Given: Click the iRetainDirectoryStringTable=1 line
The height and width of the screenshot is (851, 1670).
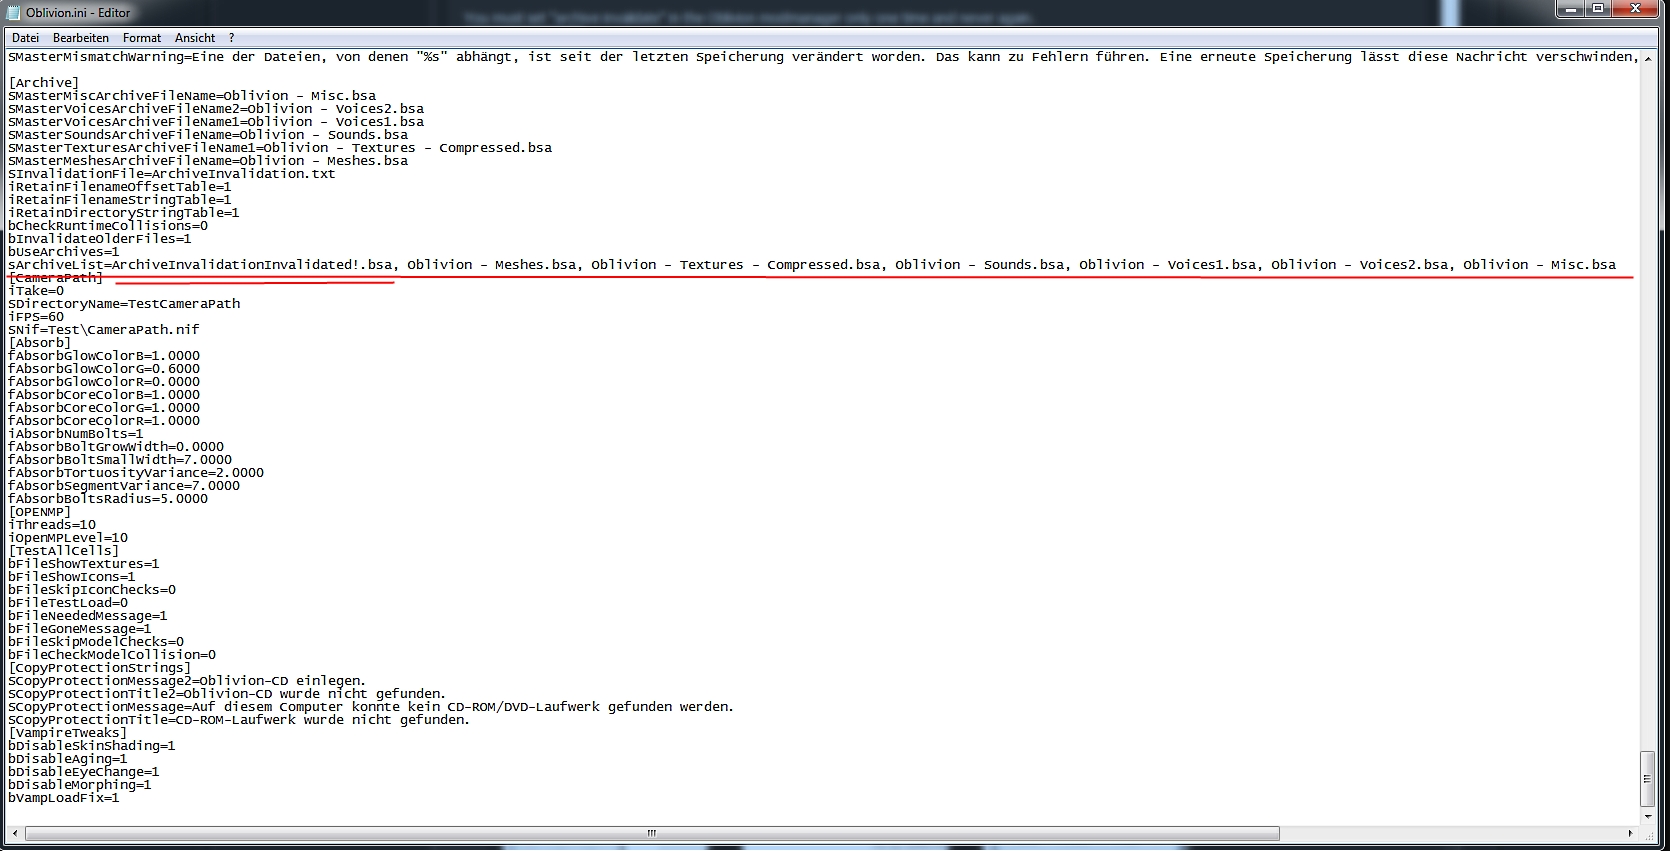Looking at the screenshot, I should [124, 213].
